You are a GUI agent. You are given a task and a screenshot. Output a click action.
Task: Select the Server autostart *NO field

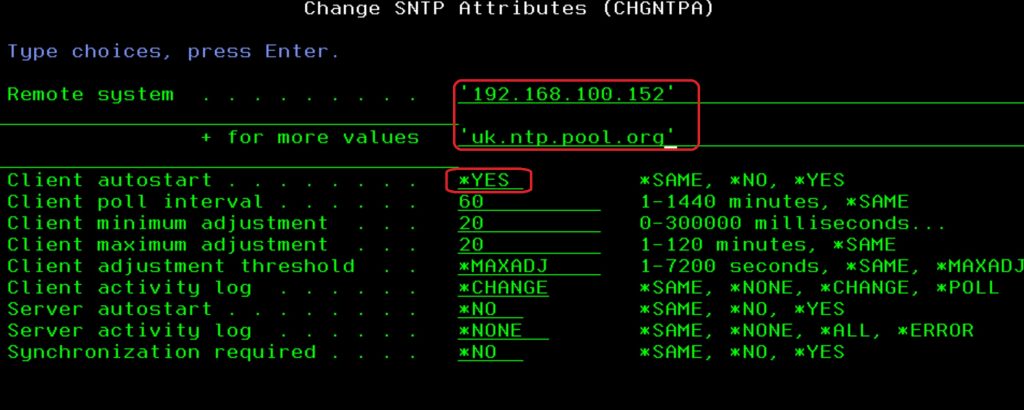[478, 310]
